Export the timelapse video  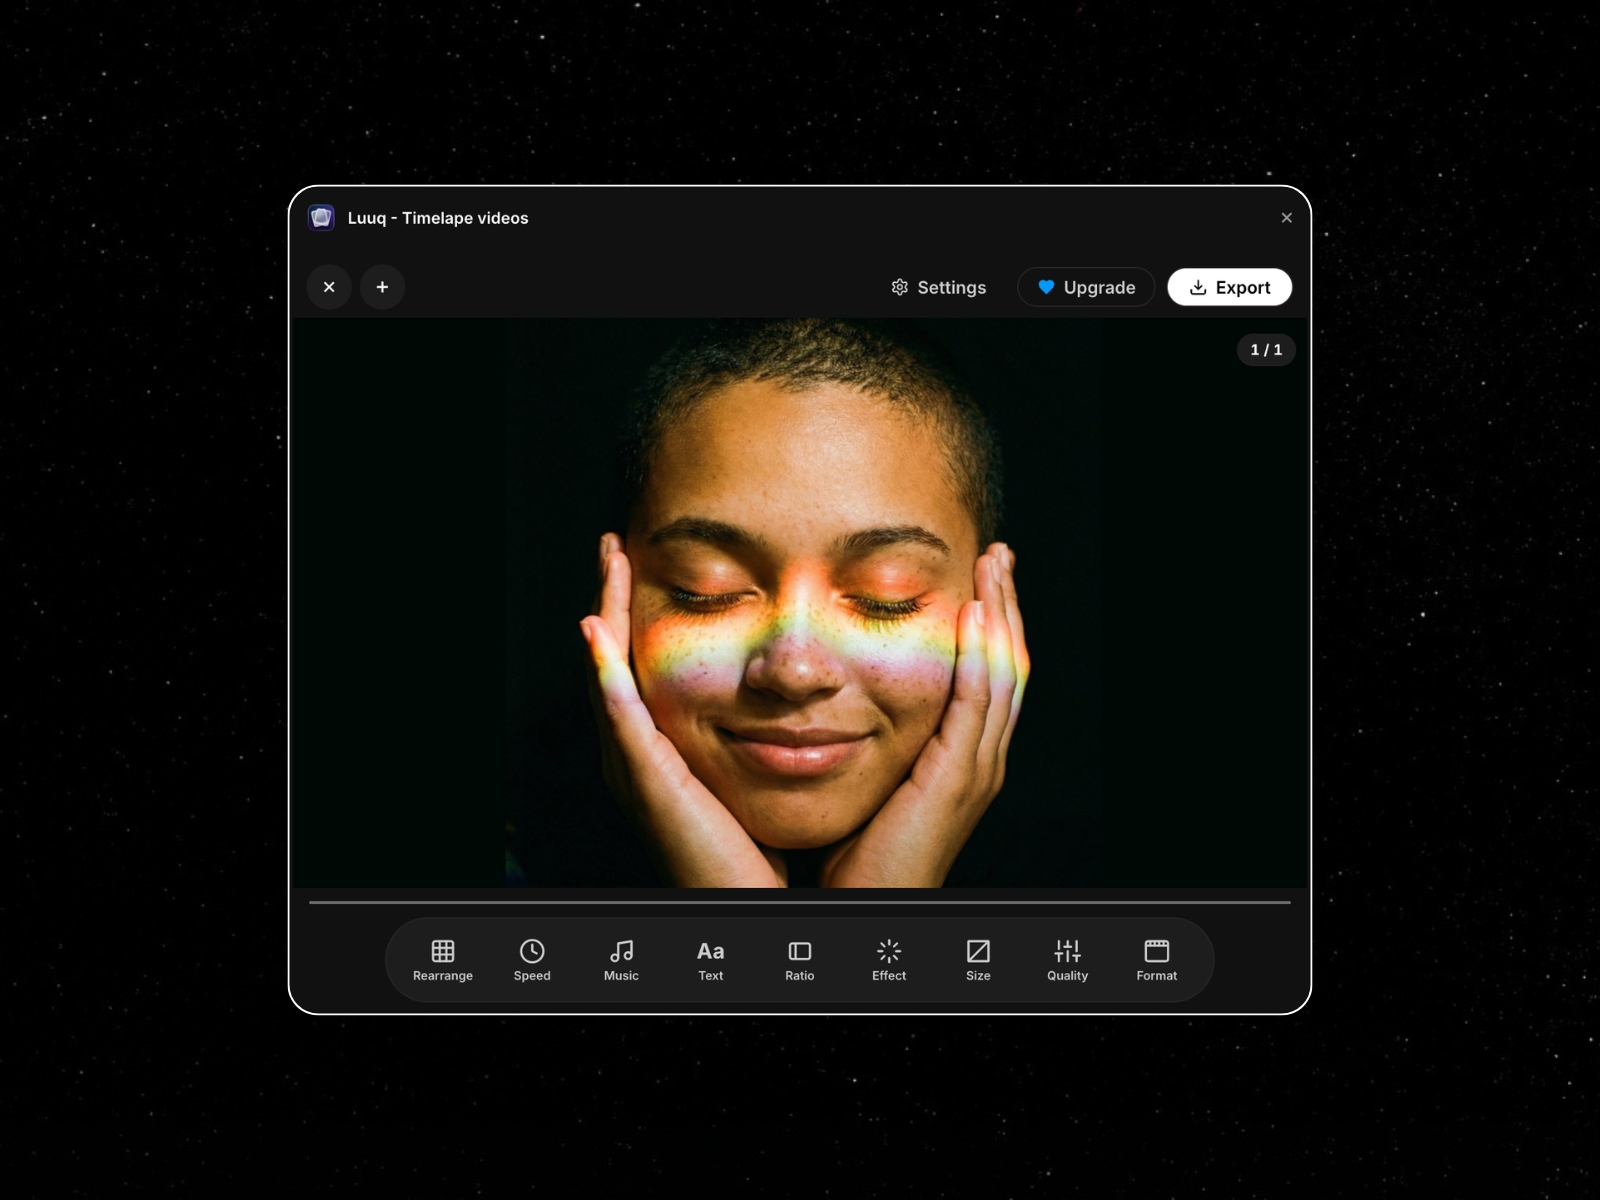click(x=1229, y=287)
